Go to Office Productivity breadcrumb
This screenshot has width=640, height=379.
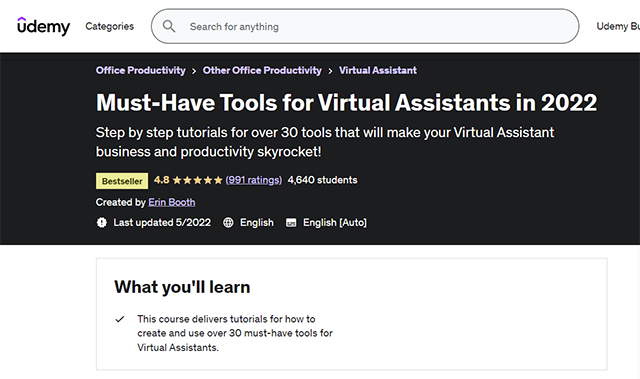140,70
